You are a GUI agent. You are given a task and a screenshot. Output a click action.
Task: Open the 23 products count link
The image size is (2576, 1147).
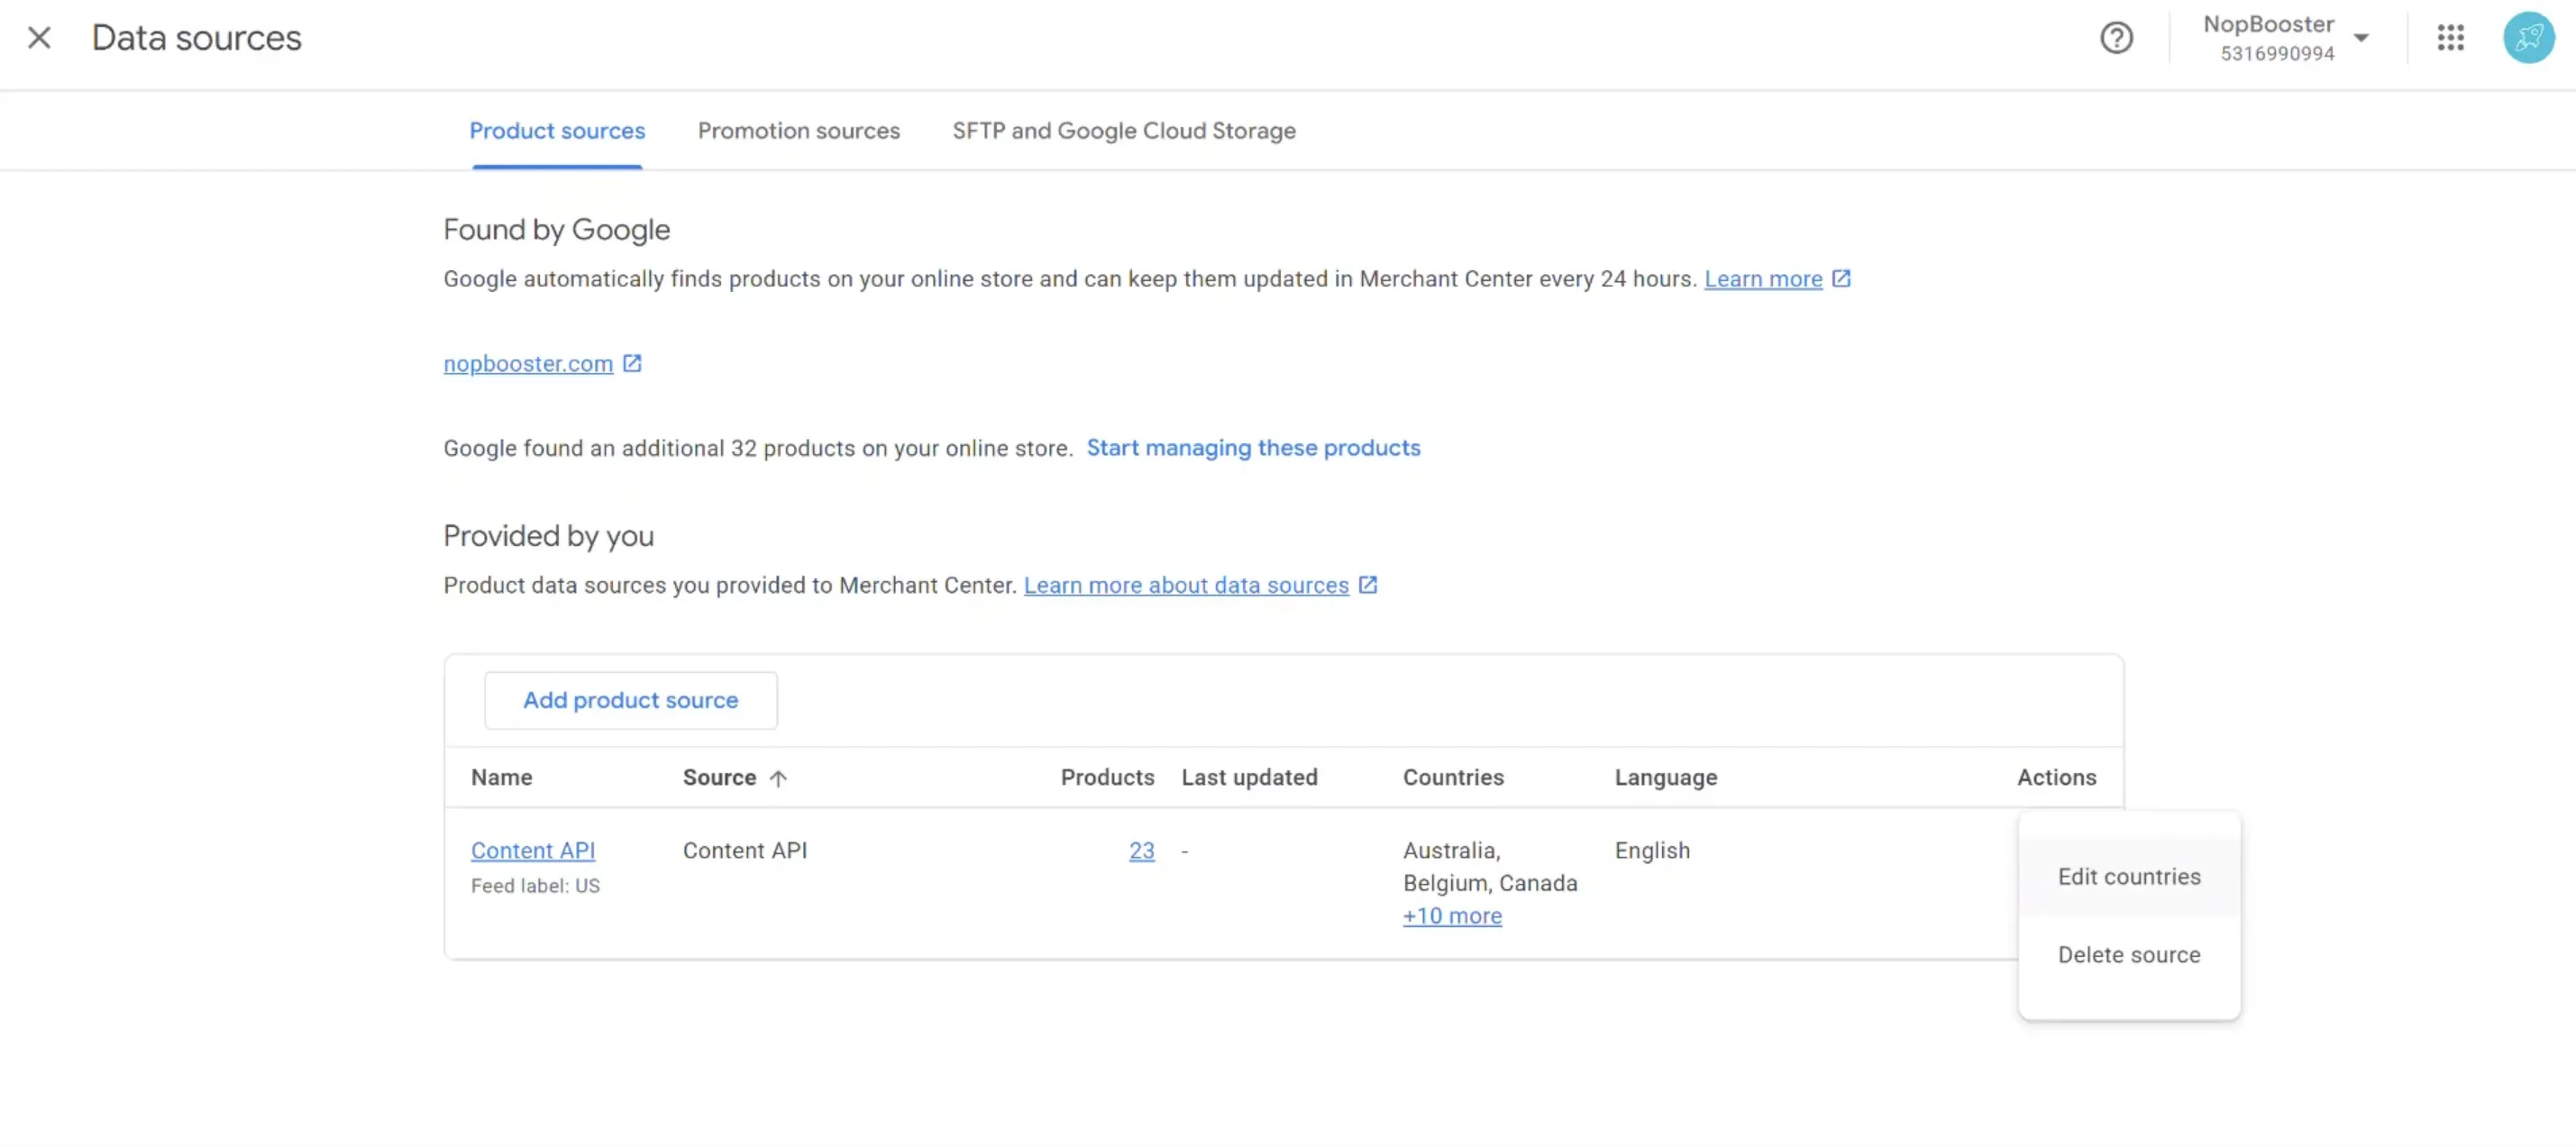tap(1141, 850)
